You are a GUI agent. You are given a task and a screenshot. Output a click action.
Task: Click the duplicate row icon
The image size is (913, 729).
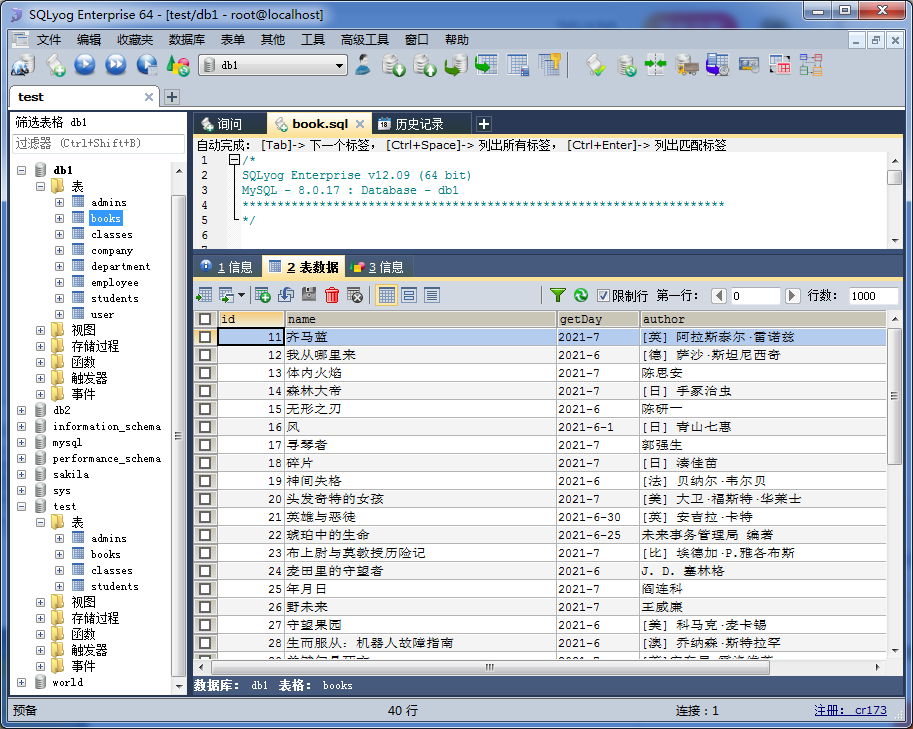click(x=285, y=295)
